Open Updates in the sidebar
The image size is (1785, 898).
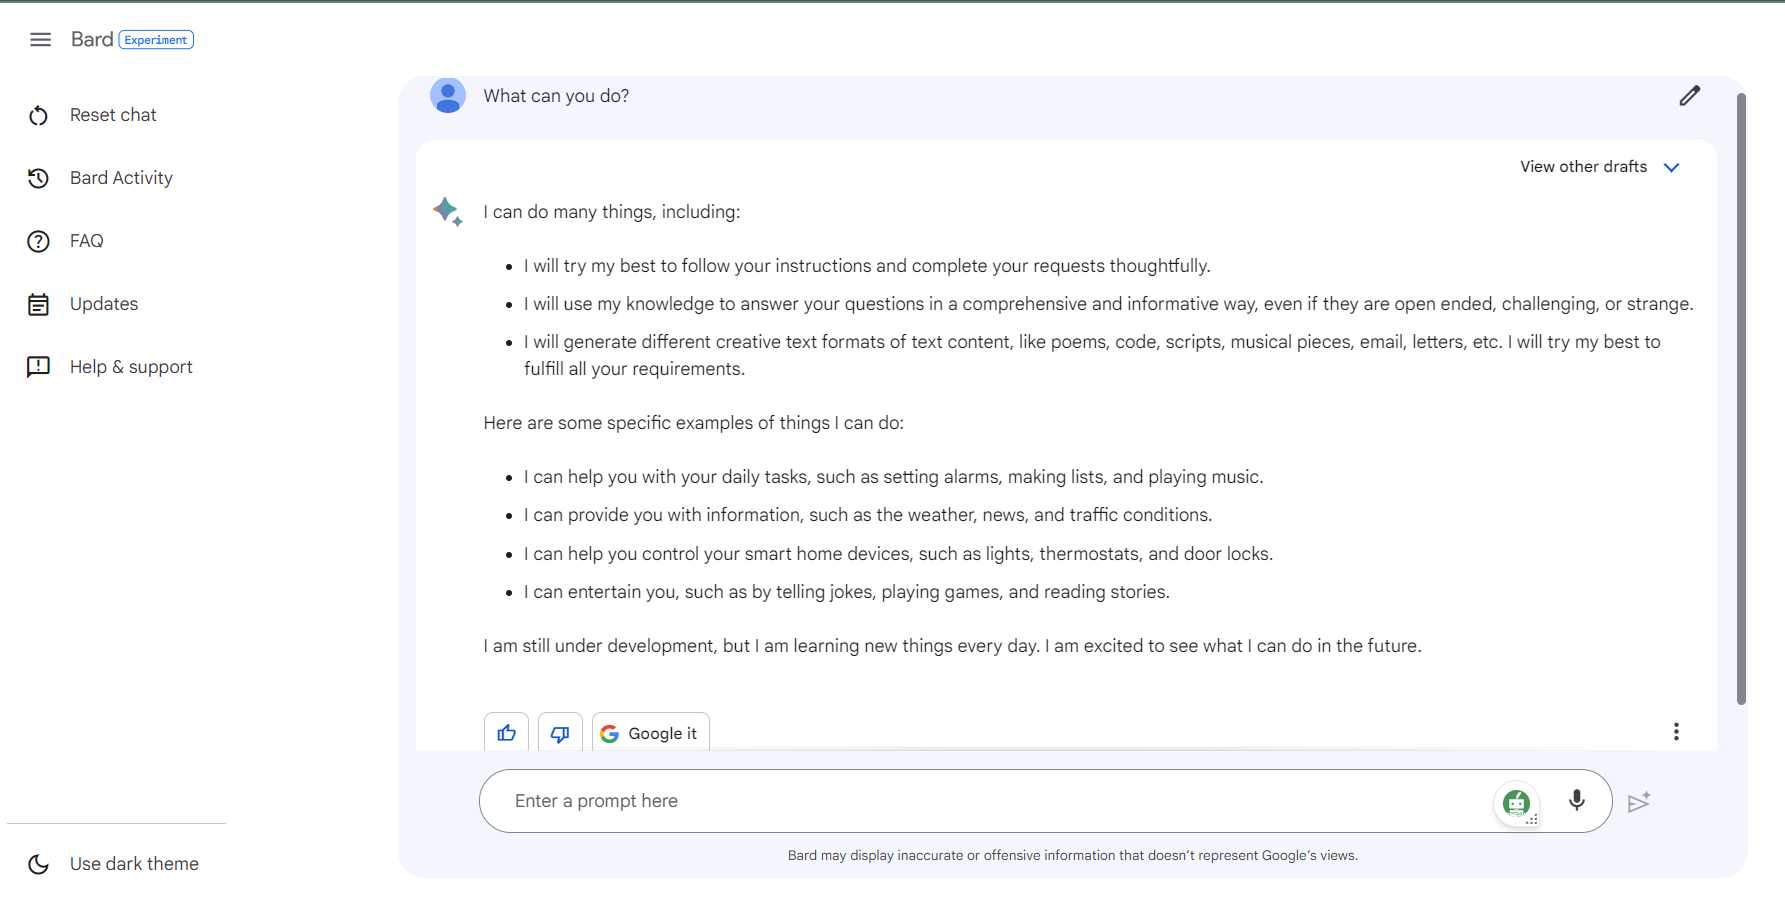(104, 304)
